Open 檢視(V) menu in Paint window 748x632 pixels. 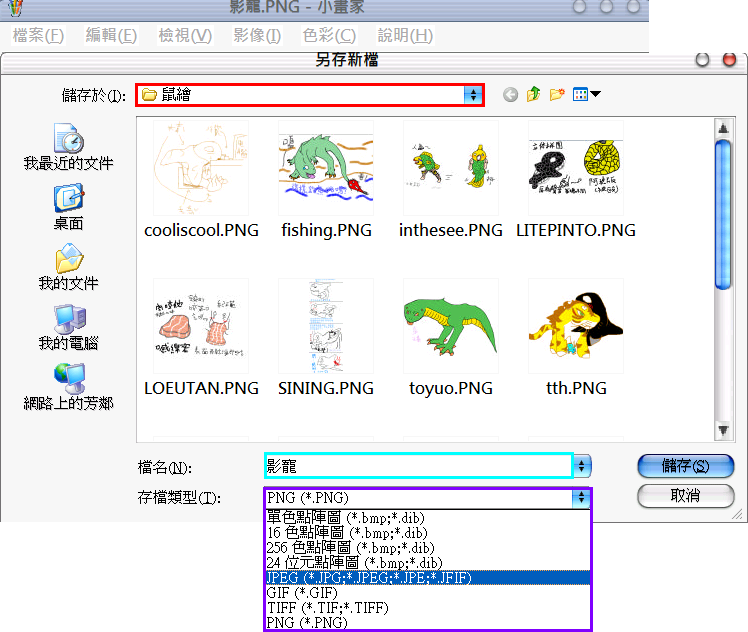[x=185, y=35]
